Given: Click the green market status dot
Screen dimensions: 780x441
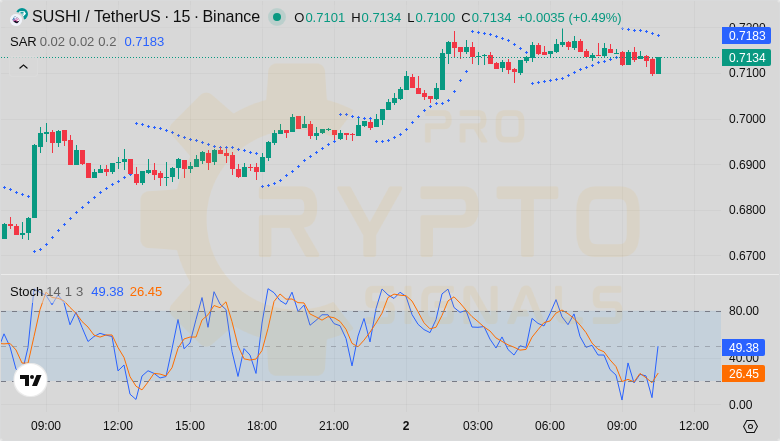Looking at the screenshot, I should click(x=277, y=17).
